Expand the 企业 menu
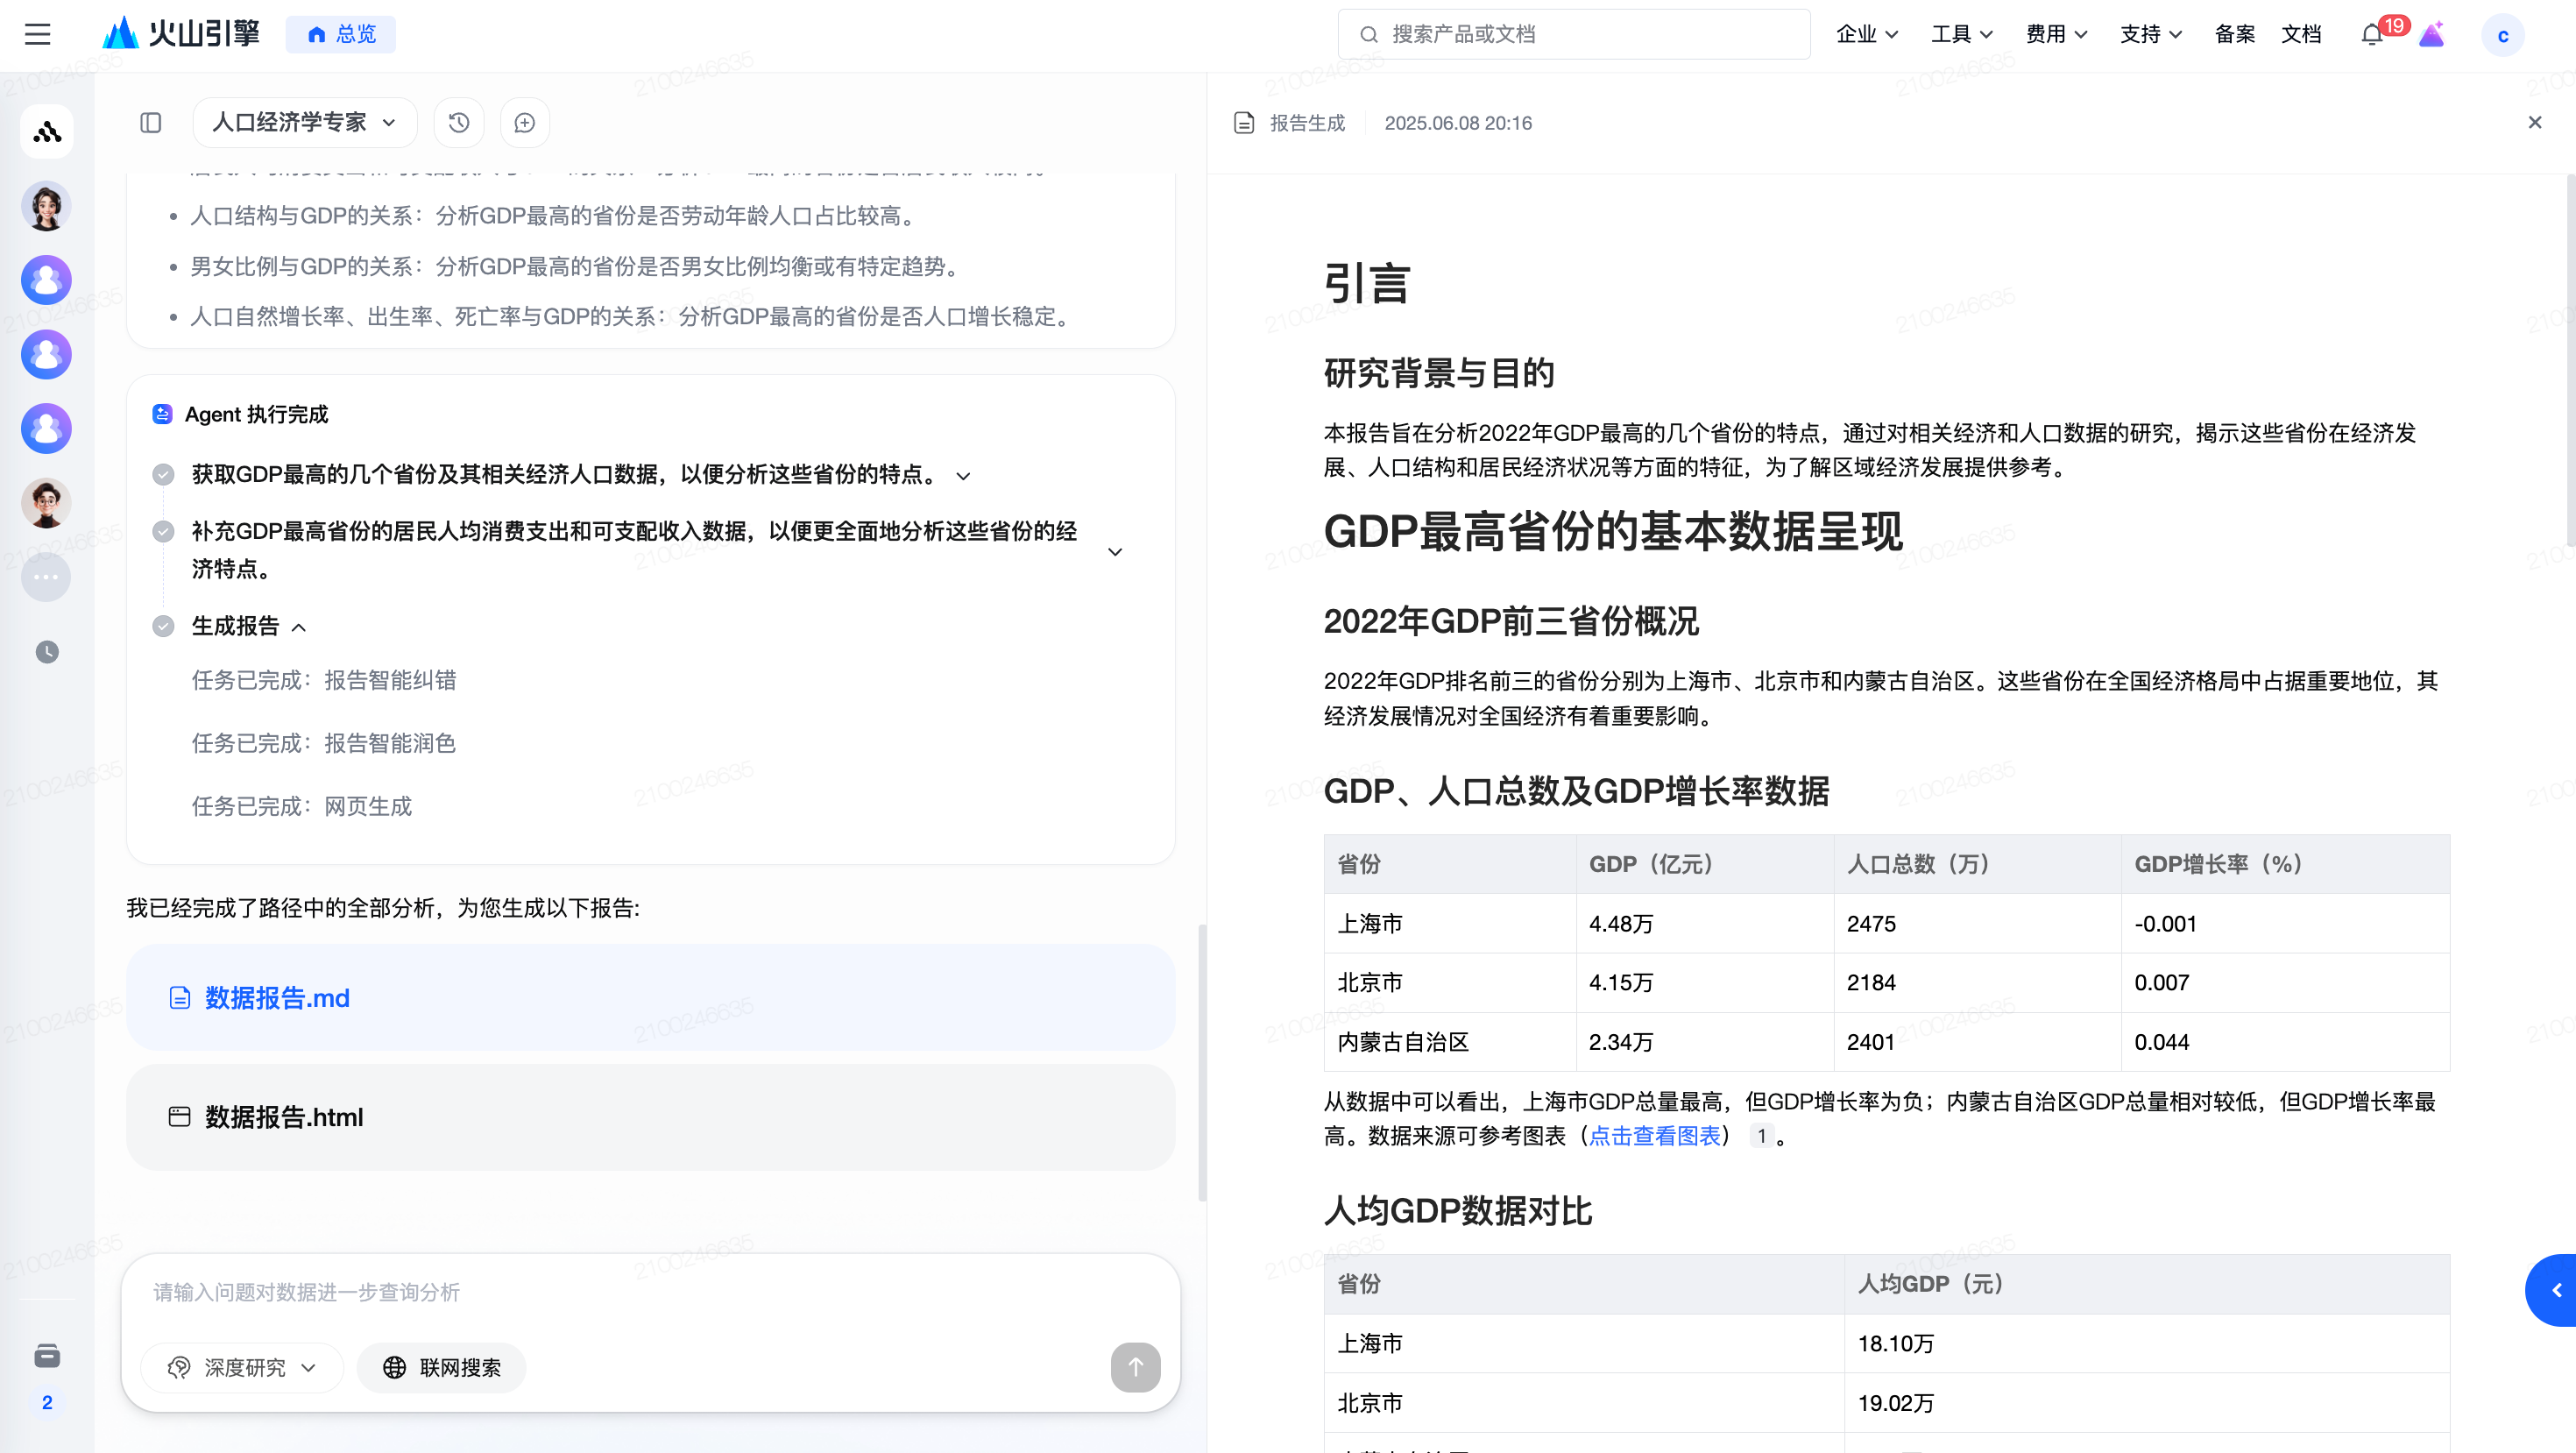The height and width of the screenshot is (1453, 2576). tap(1867, 34)
